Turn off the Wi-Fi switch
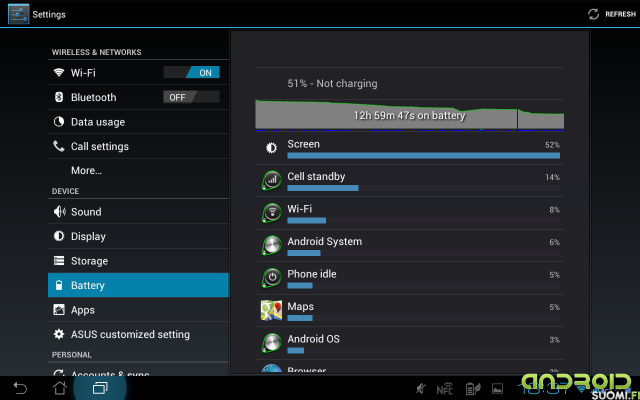This screenshot has width=640, height=400. [191, 73]
